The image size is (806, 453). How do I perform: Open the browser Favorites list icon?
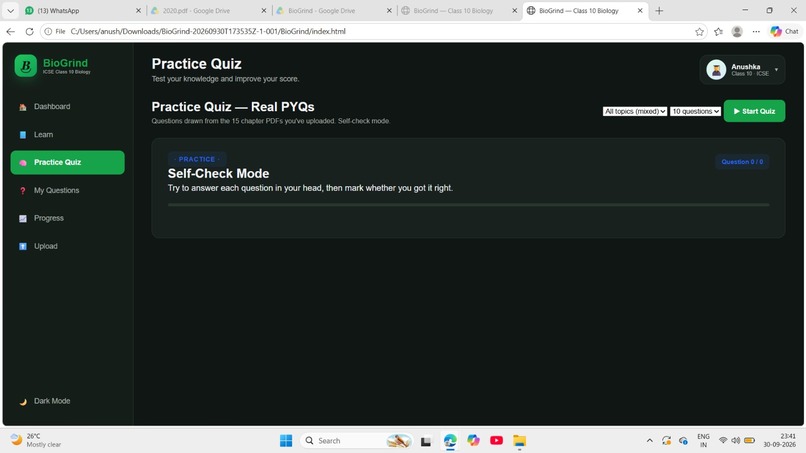pos(718,31)
